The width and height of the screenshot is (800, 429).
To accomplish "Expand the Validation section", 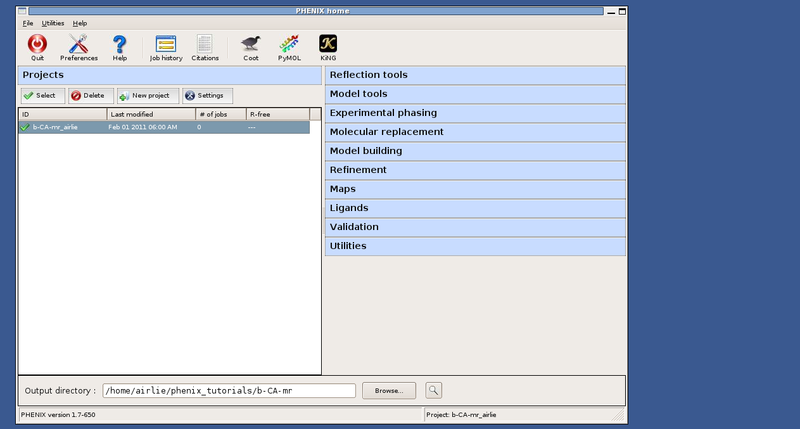I will click(x=475, y=227).
